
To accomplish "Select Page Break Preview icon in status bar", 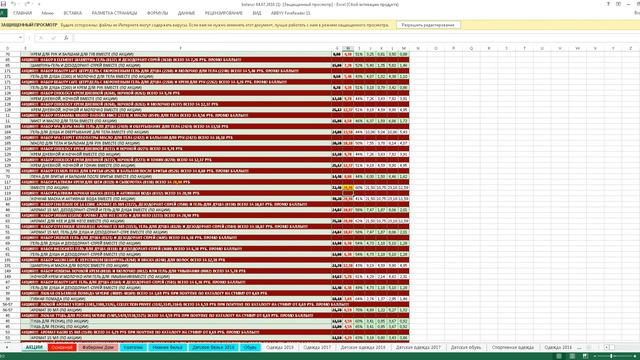I will 585,356.
